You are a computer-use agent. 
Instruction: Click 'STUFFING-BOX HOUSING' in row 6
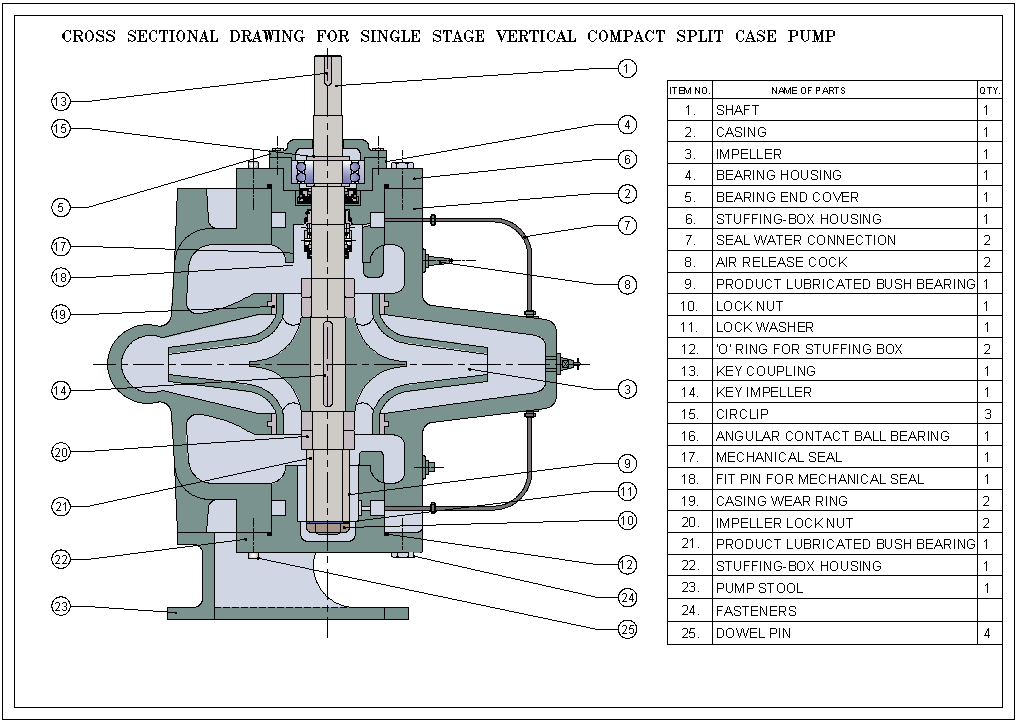(x=799, y=219)
